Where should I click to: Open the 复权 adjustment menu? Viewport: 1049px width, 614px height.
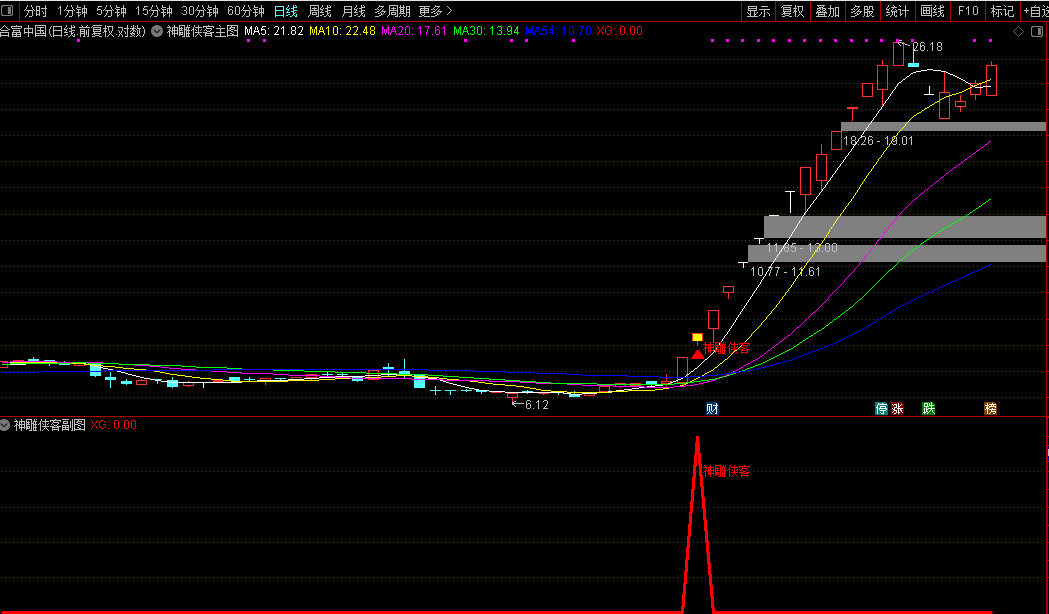tap(793, 11)
